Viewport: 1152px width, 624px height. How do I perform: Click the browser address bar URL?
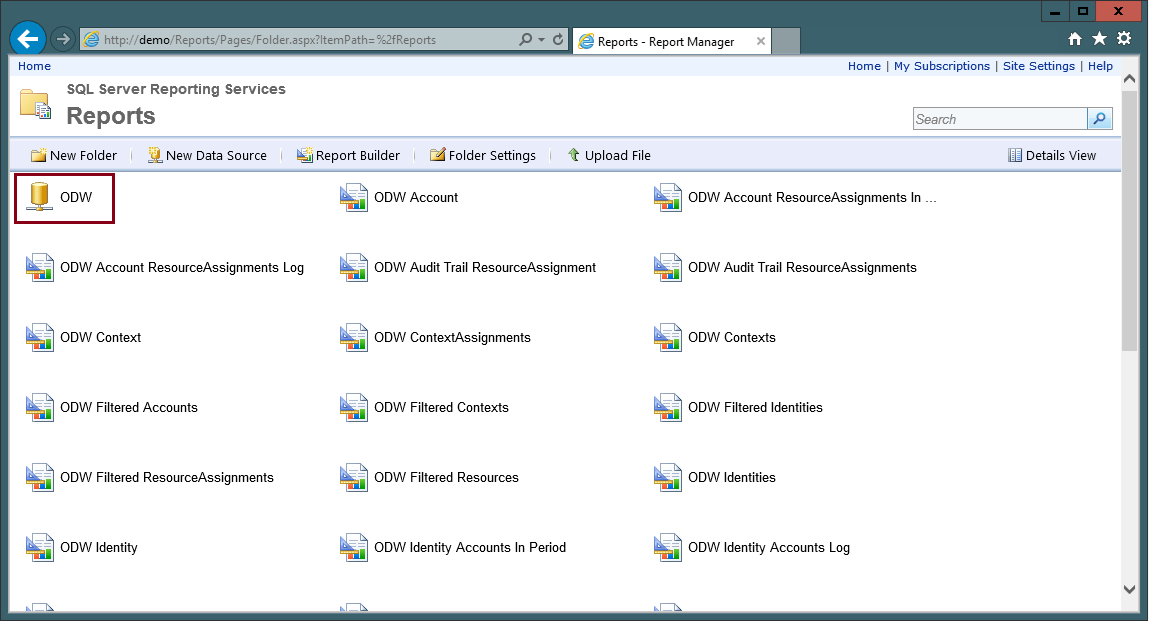tap(270, 40)
